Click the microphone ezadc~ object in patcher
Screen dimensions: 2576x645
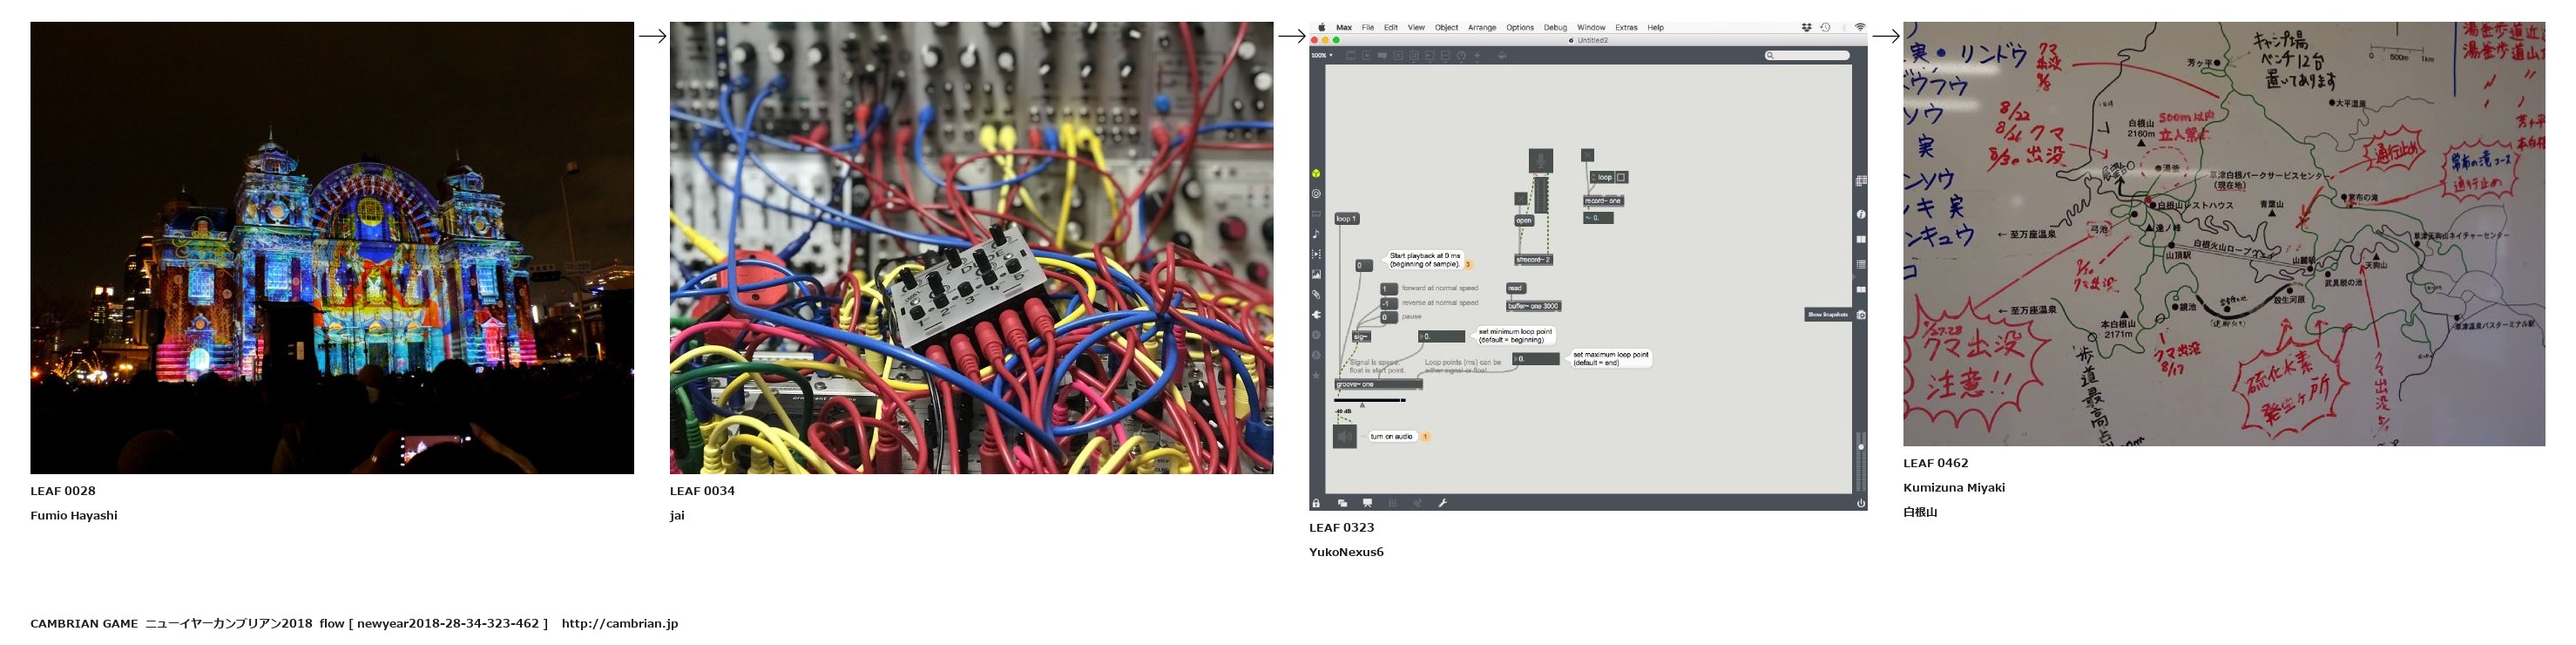click(x=1540, y=160)
